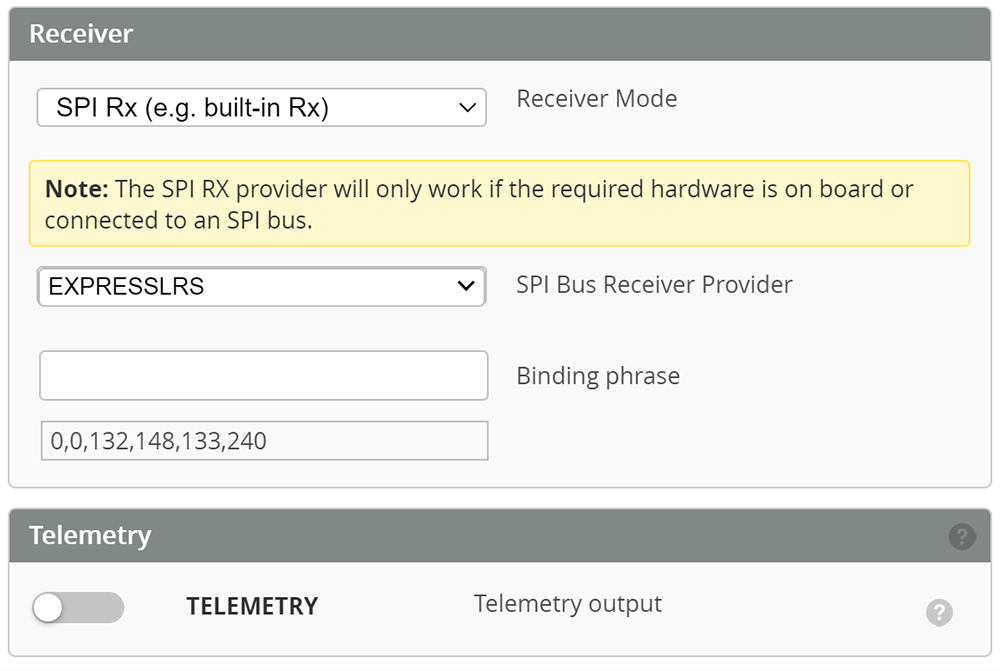Click the bold 'Note:' word
1000x671 pixels.
point(77,189)
